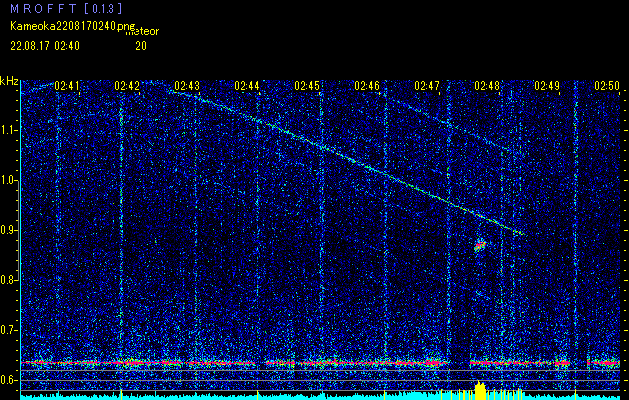
Task: Click the bright red meteor echo blob
Action: point(480,246)
